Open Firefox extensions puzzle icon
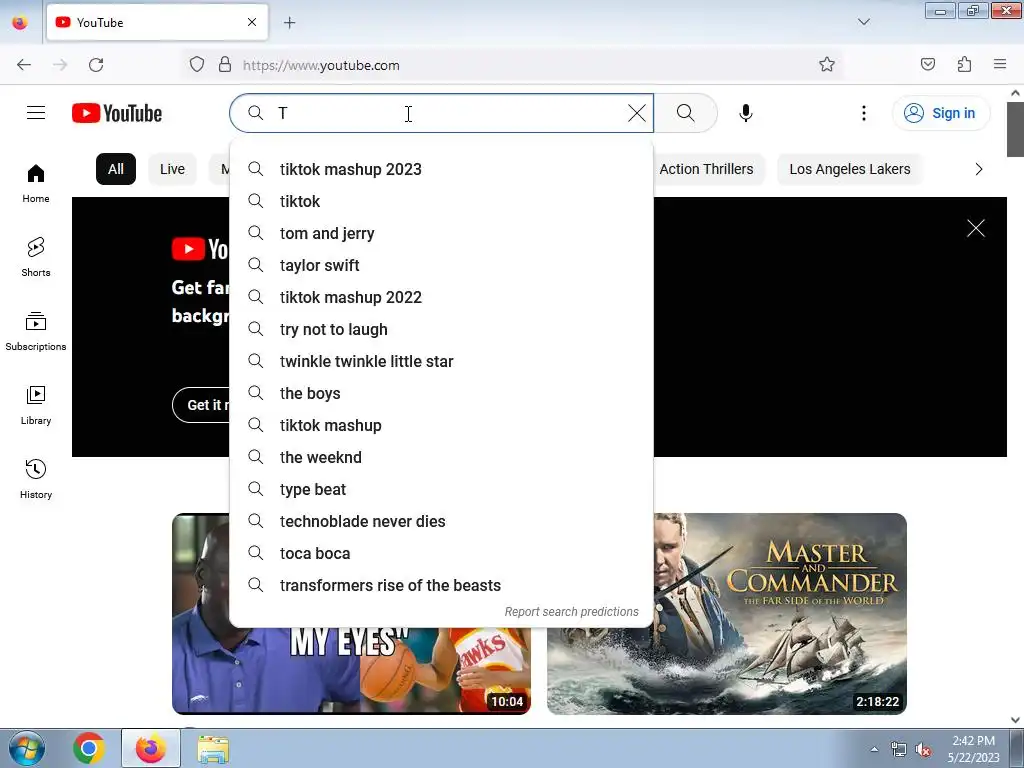Image resolution: width=1024 pixels, height=768 pixels. pos(964,65)
